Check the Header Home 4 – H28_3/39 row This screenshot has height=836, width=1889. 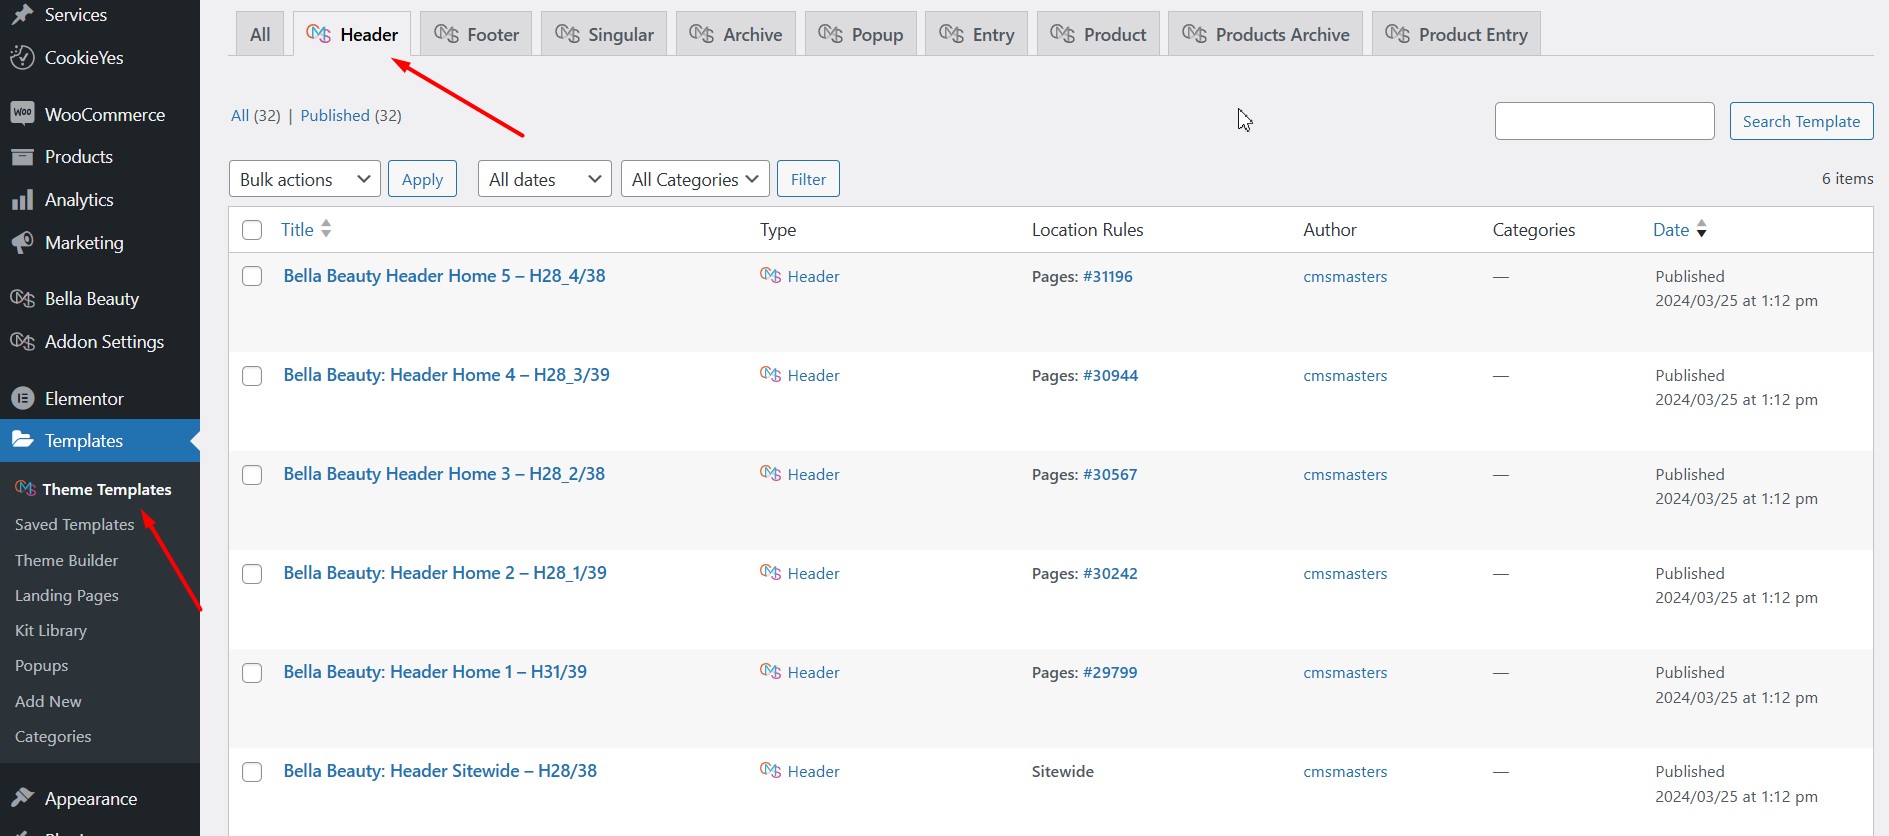pos(252,376)
